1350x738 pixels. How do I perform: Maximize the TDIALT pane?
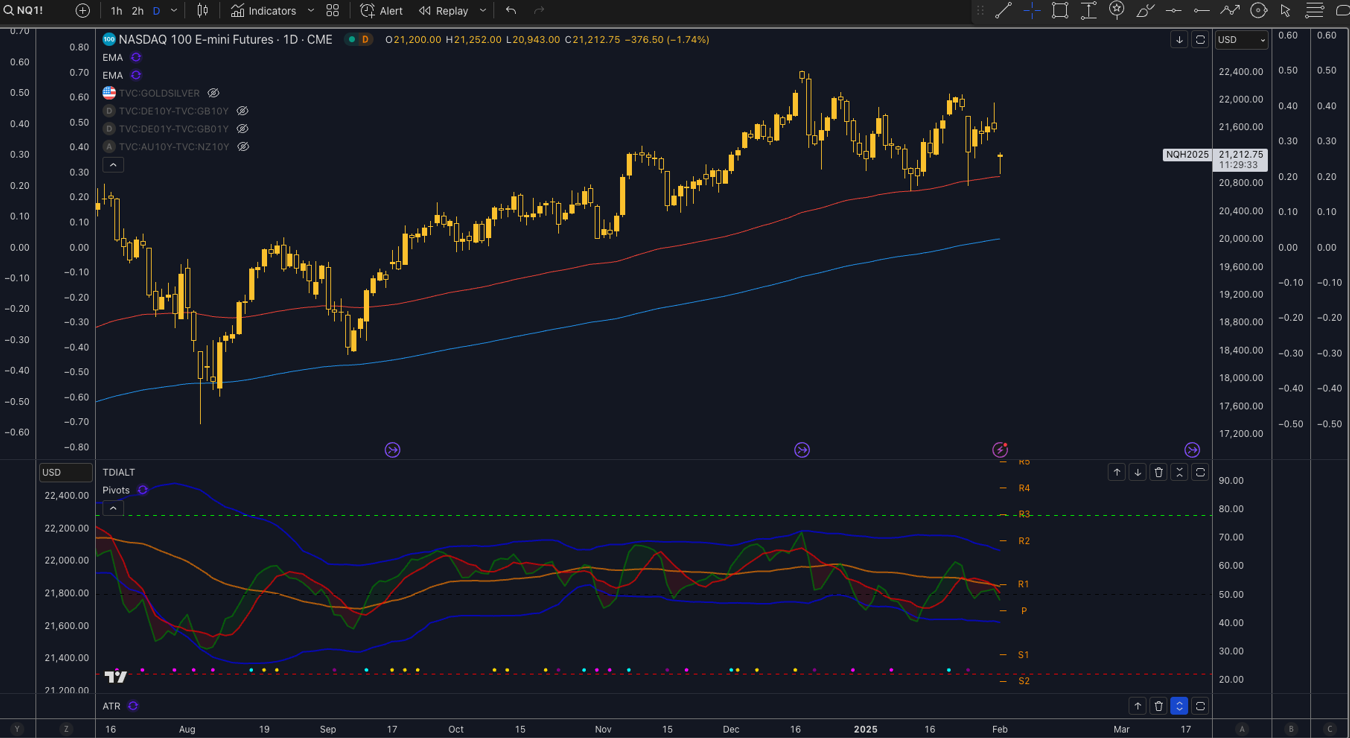tap(1200, 472)
